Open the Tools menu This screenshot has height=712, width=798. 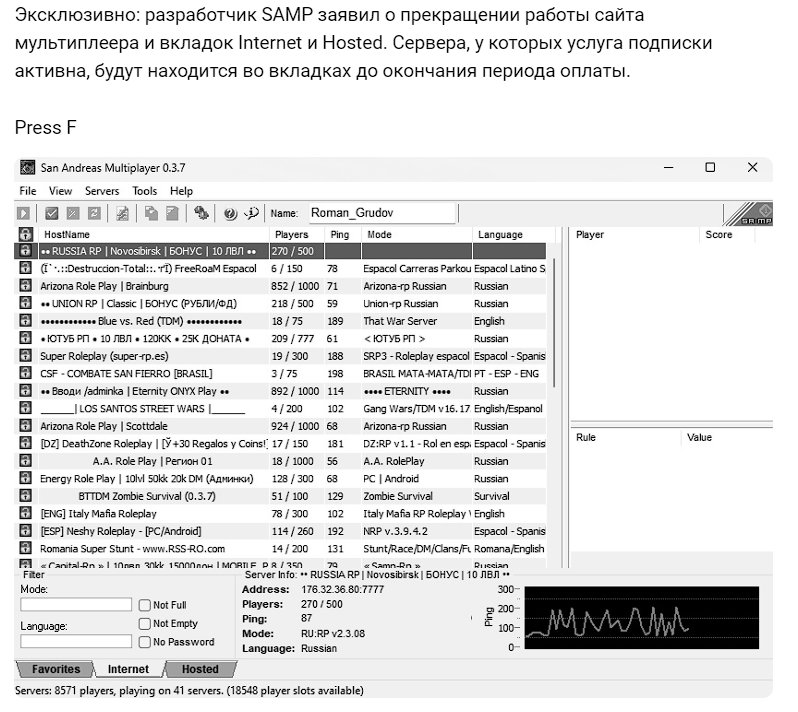(x=145, y=191)
